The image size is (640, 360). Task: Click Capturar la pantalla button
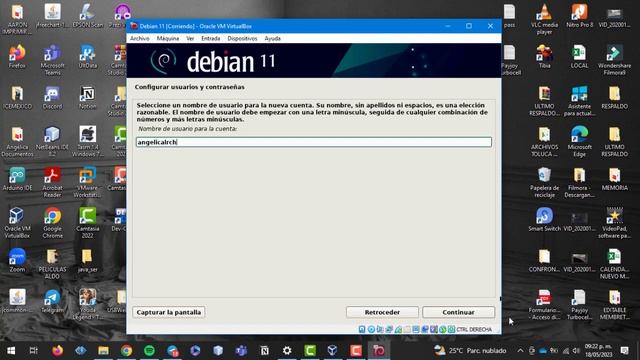[169, 312]
